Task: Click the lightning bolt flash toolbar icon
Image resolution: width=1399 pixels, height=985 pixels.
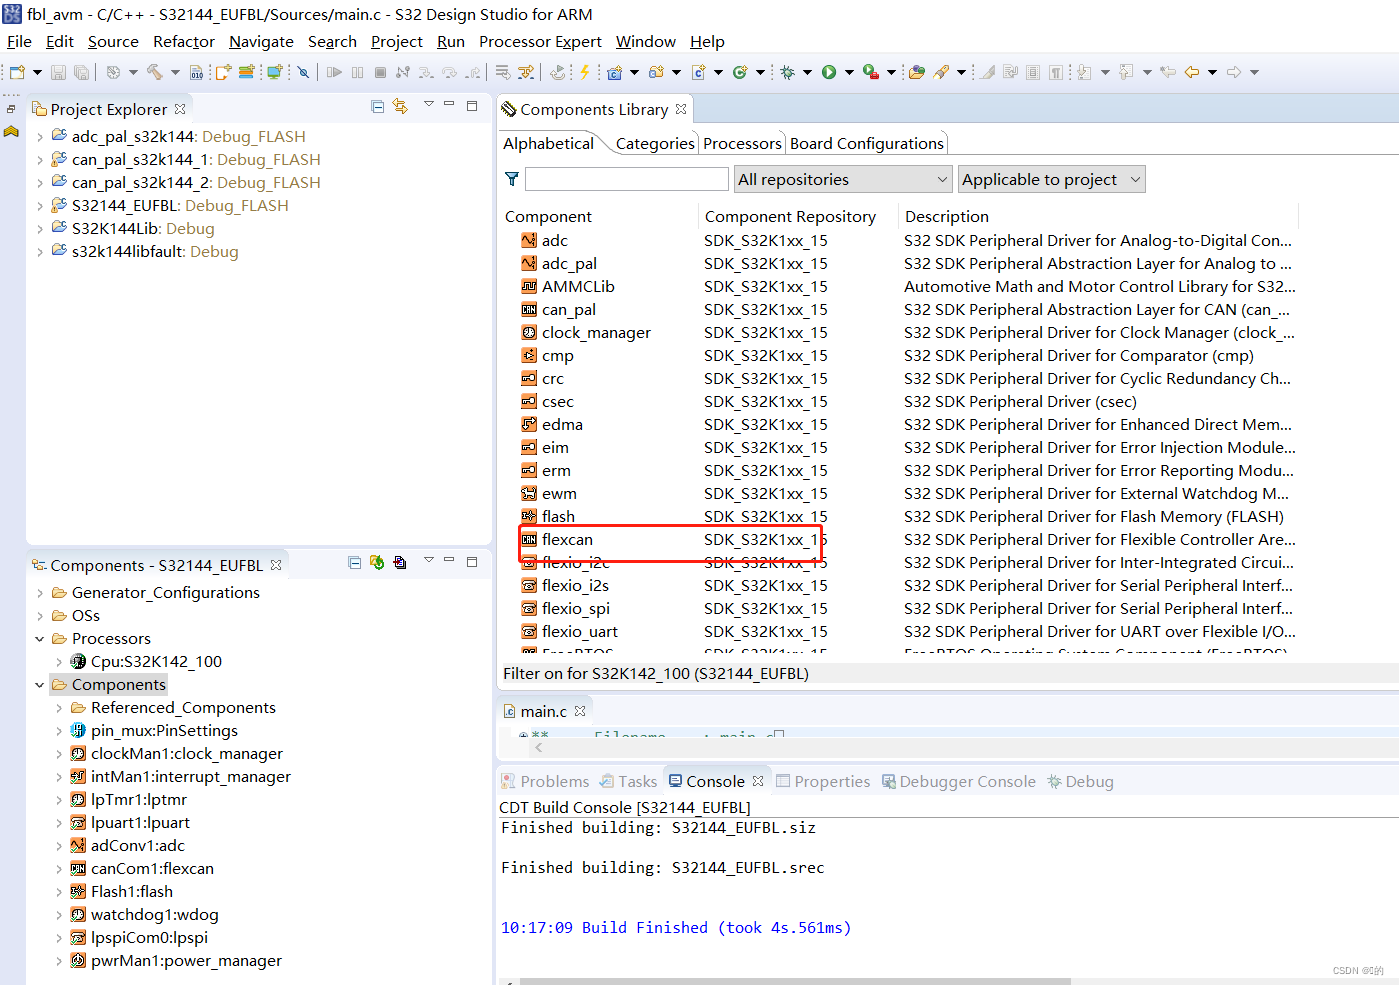Action: coord(584,72)
